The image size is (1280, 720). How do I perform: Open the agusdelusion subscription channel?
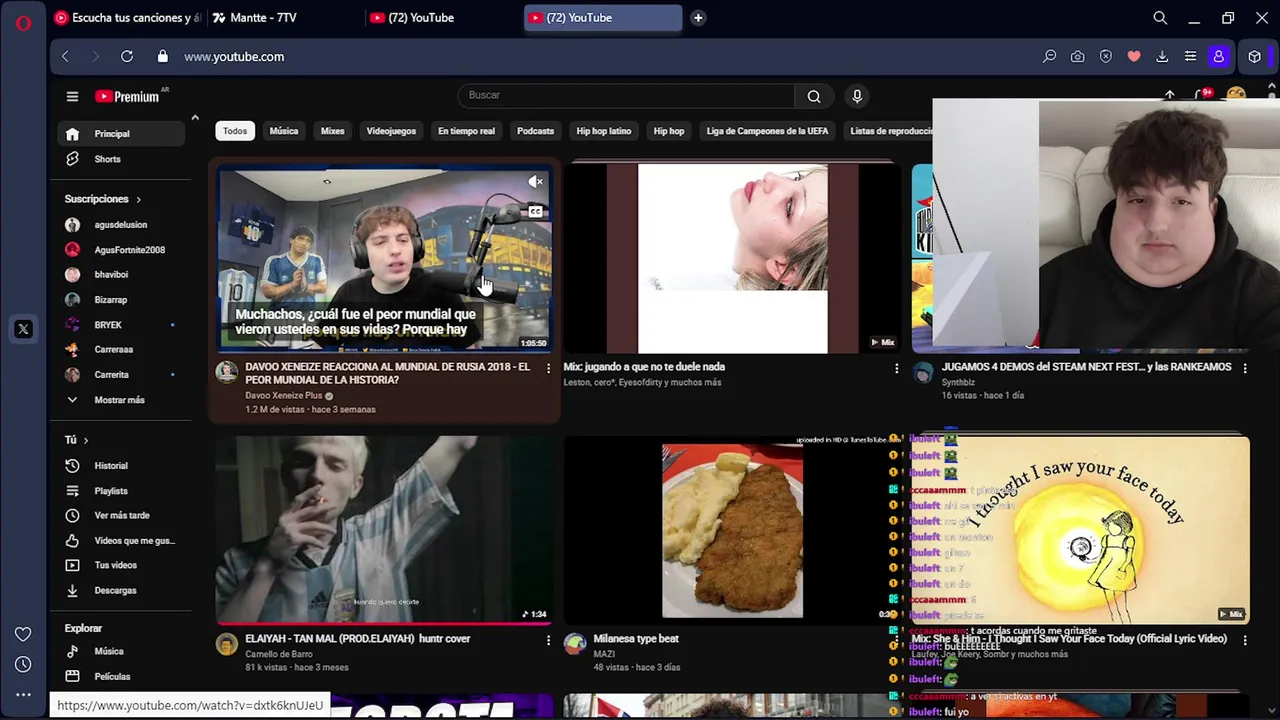click(x=120, y=225)
